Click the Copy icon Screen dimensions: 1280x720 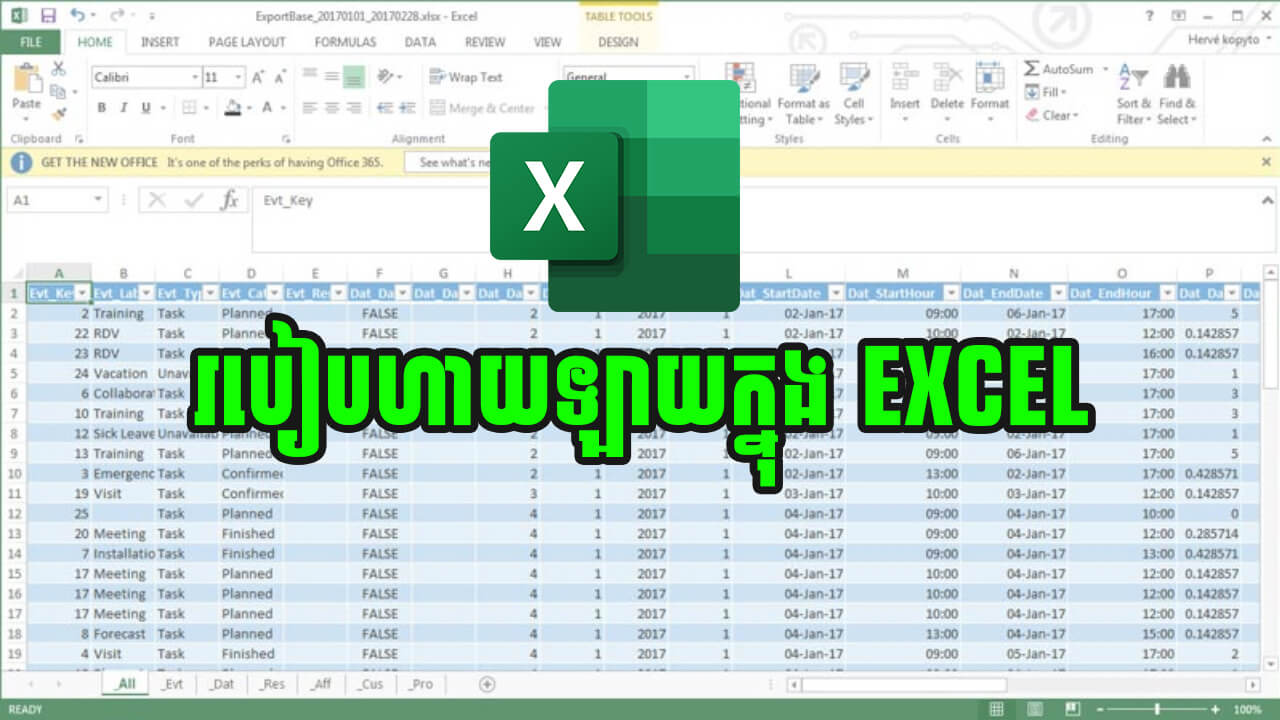[x=58, y=89]
